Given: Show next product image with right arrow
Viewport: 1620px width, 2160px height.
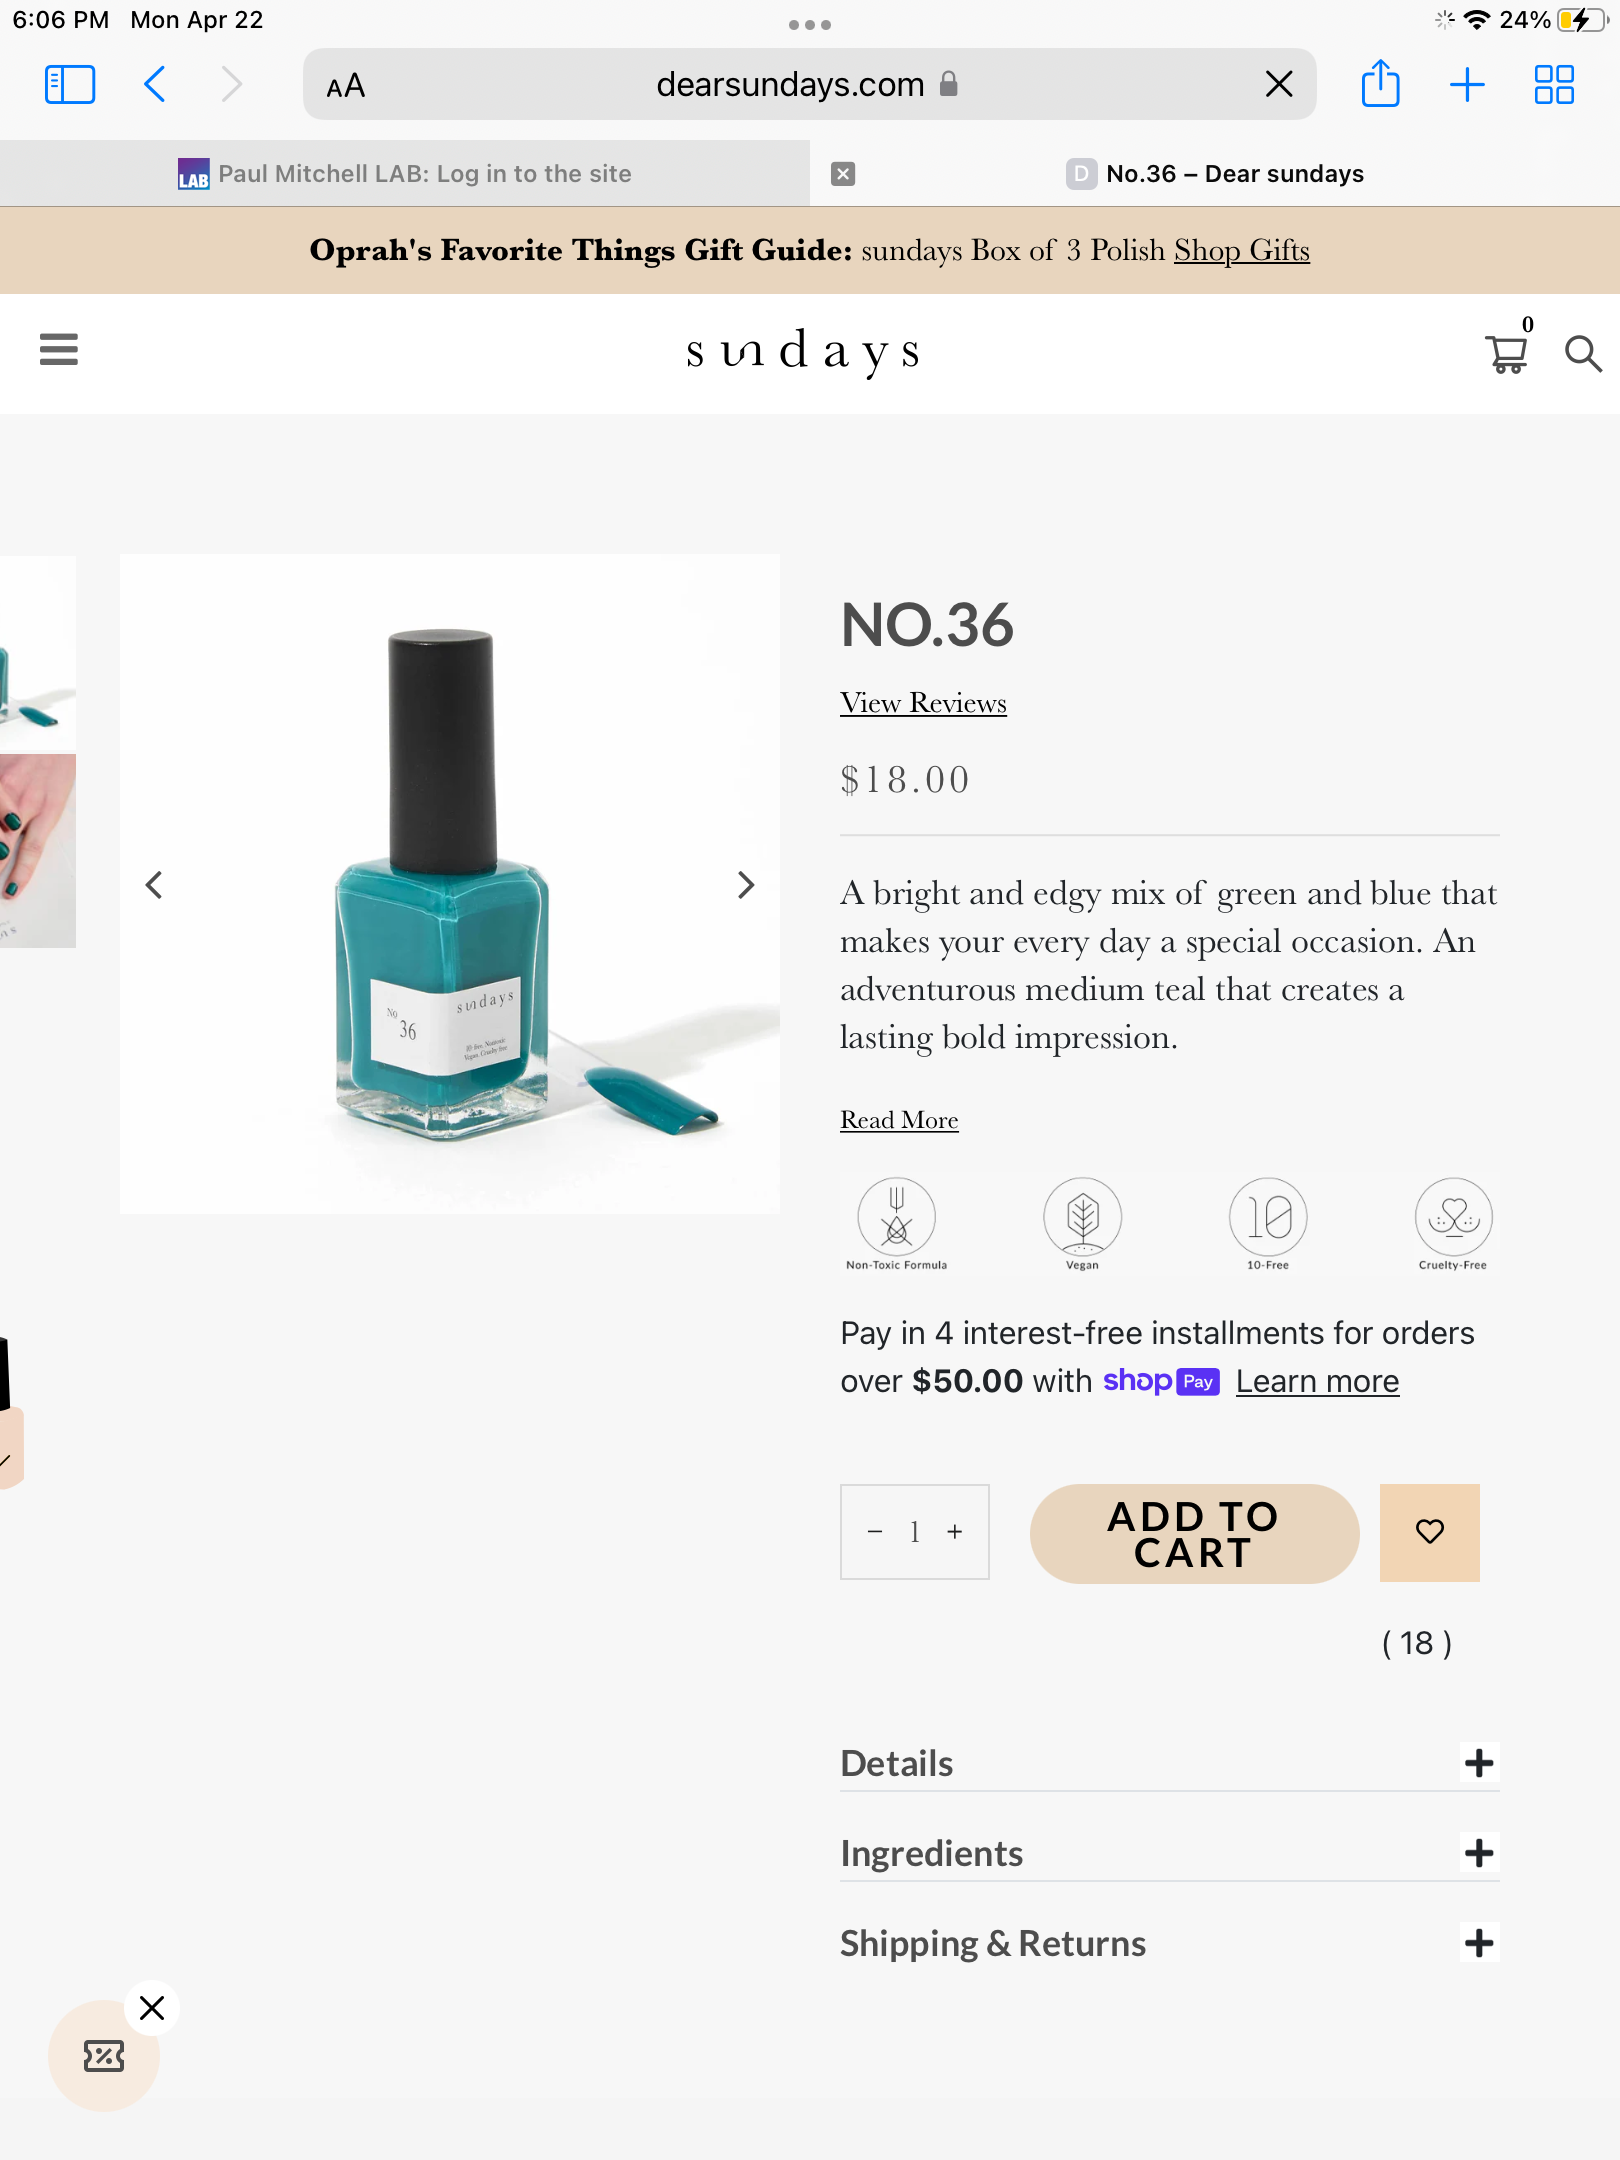Looking at the screenshot, I should pos(745,885).
